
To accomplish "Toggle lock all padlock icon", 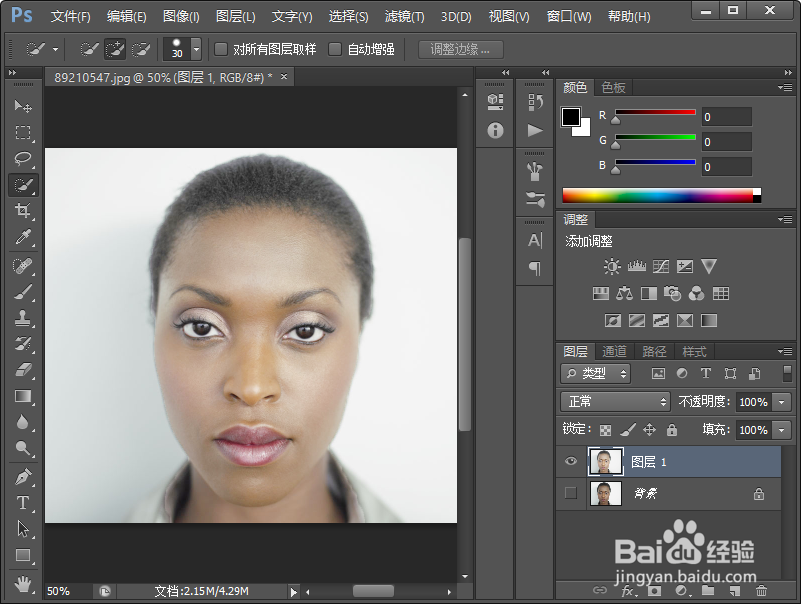I will click(x=672, y=430).
